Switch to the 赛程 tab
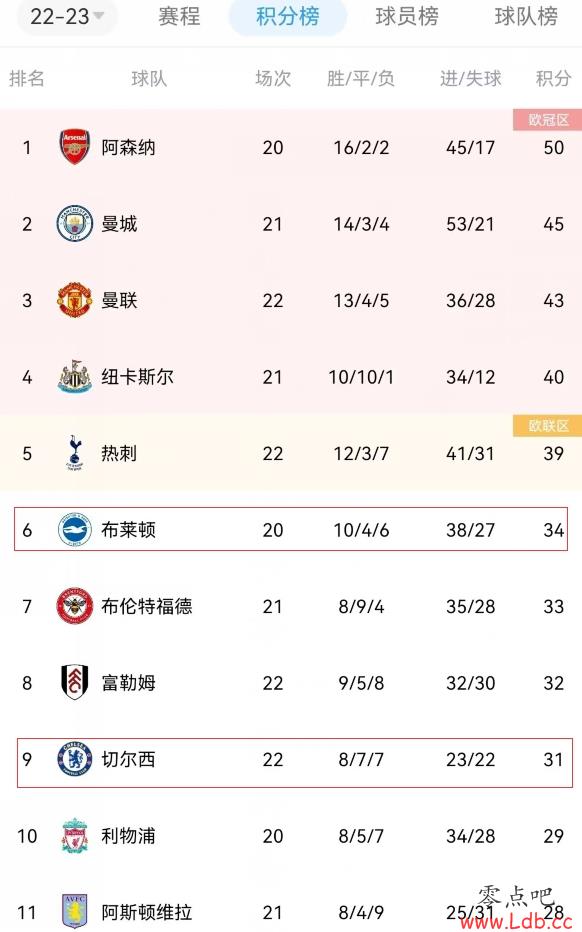Image resolution: width=582 pixels, height=932 pixels. point(179,17)
